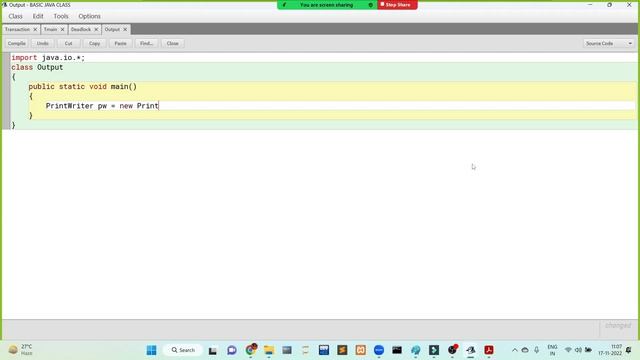Show hidden system tray icons chevron
Viewport: 640px width, 360px height.
click(x=514, y=350)
